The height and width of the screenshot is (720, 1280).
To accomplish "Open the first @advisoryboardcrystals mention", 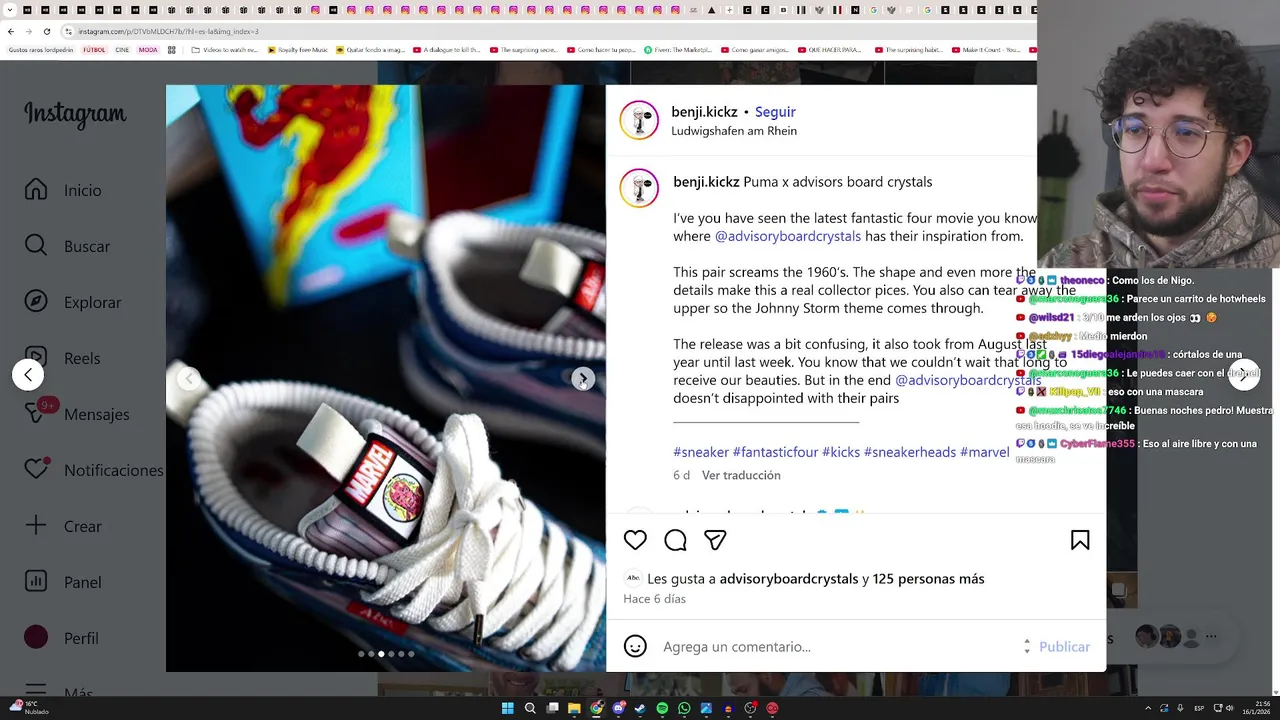I will click(x=788, y=236).
